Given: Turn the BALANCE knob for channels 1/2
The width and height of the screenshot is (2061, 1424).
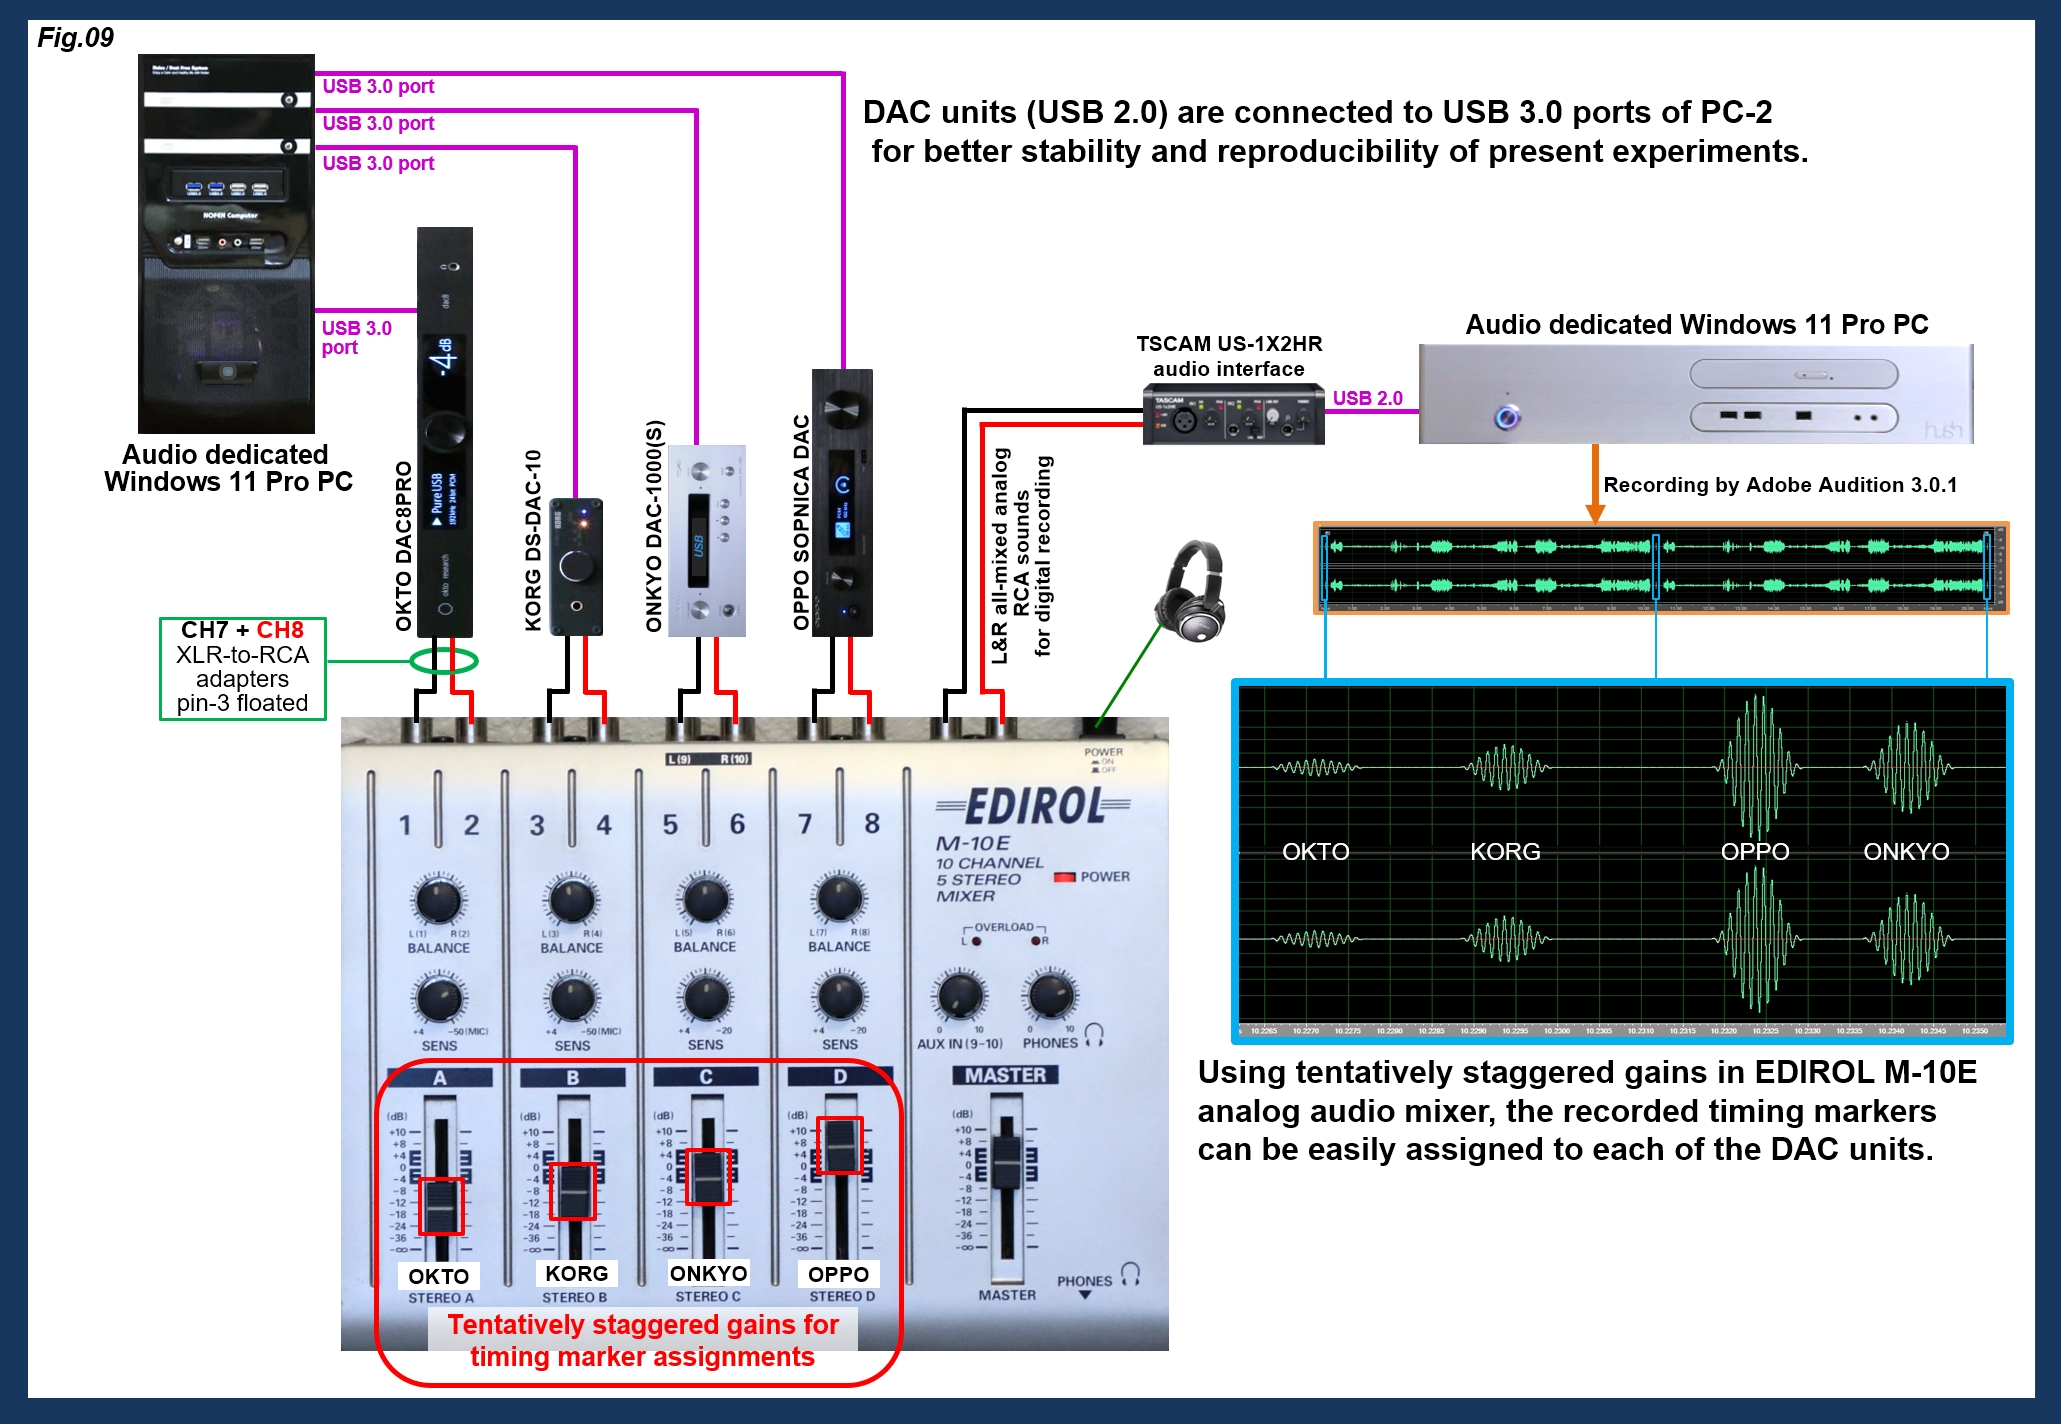Looking at the screenshot, I should 438,900.
